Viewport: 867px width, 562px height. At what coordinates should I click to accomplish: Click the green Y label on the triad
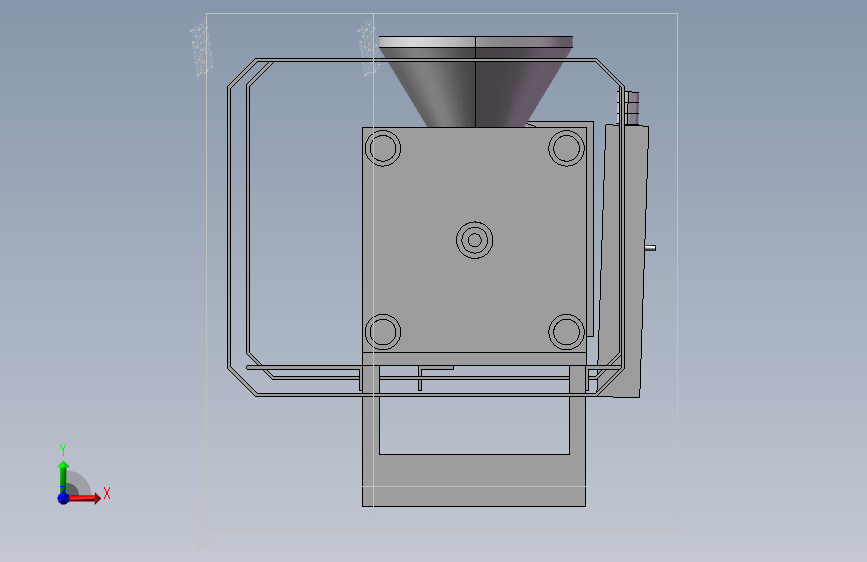pyautogui.click(x=63, y=450)
